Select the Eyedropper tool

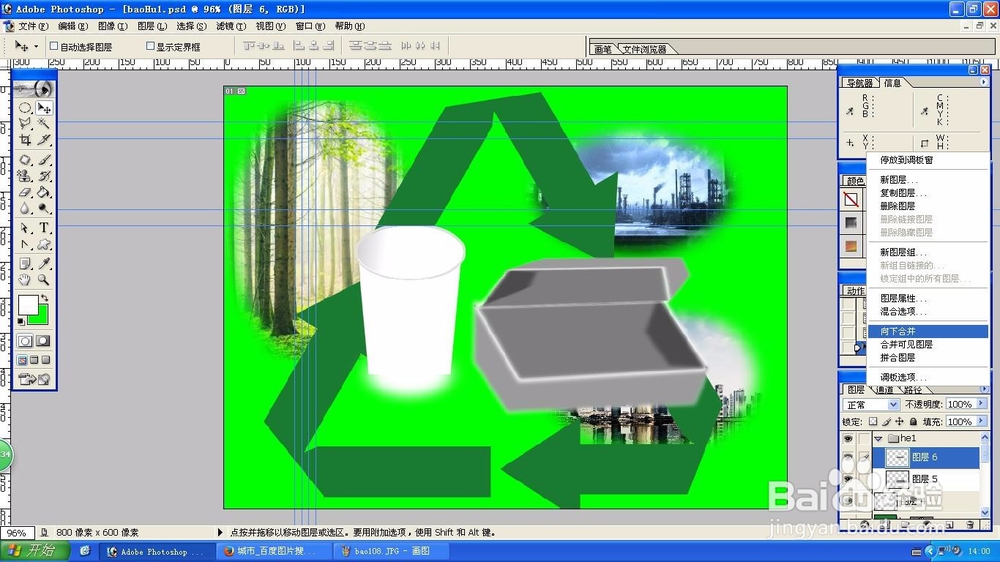43,263
